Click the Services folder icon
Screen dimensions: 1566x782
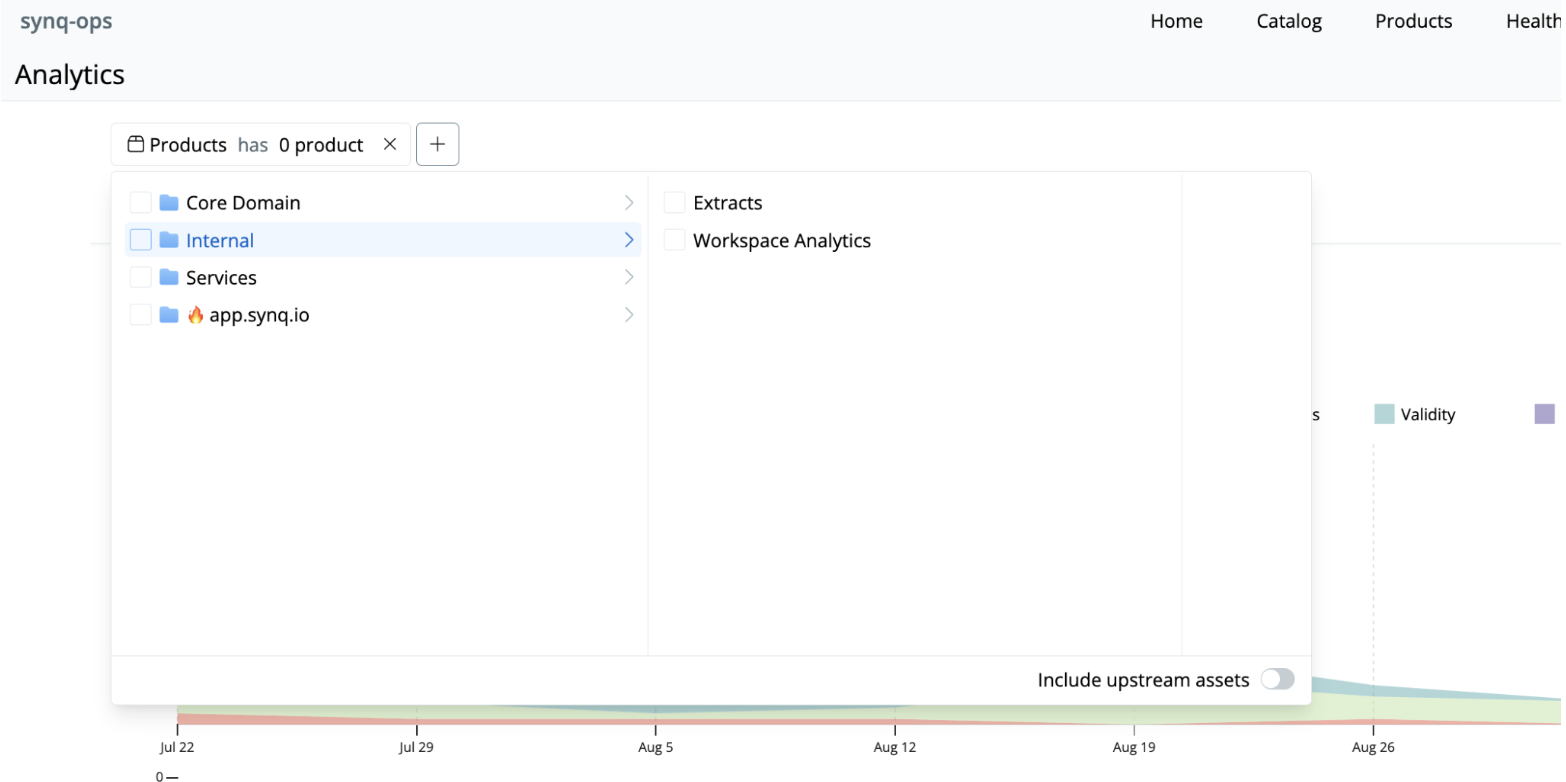pyautogui.click(x=168, y=277)
